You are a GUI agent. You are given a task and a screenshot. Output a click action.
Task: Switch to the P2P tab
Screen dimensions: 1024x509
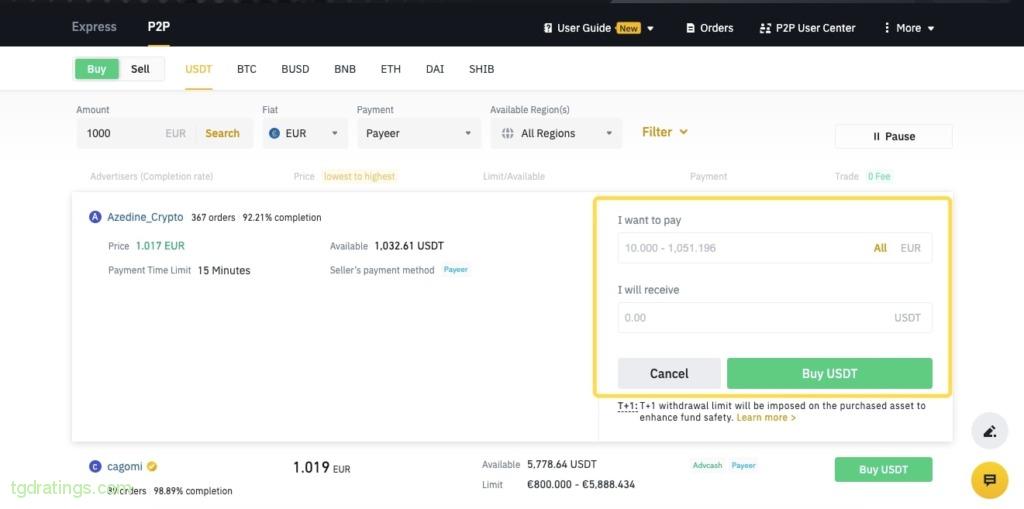point(159,27)
